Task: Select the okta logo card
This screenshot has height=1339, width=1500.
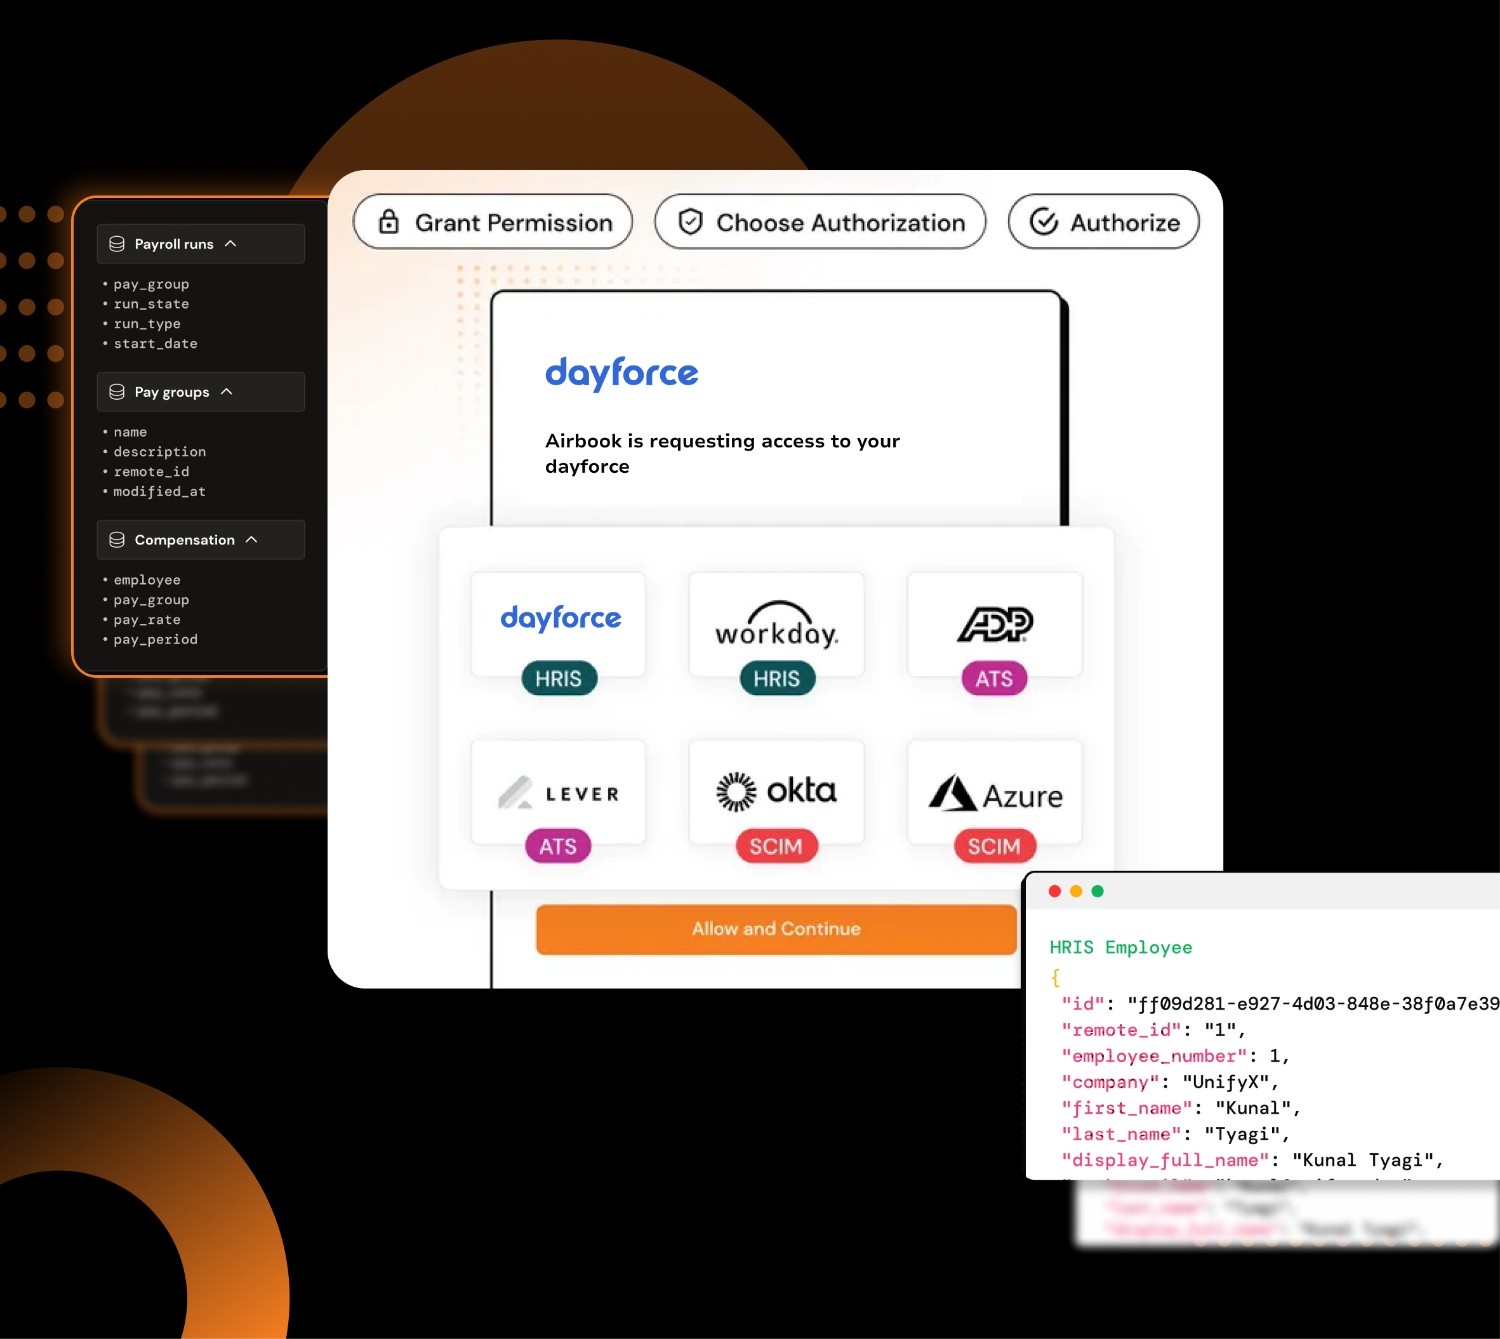Action: (776, 792)
